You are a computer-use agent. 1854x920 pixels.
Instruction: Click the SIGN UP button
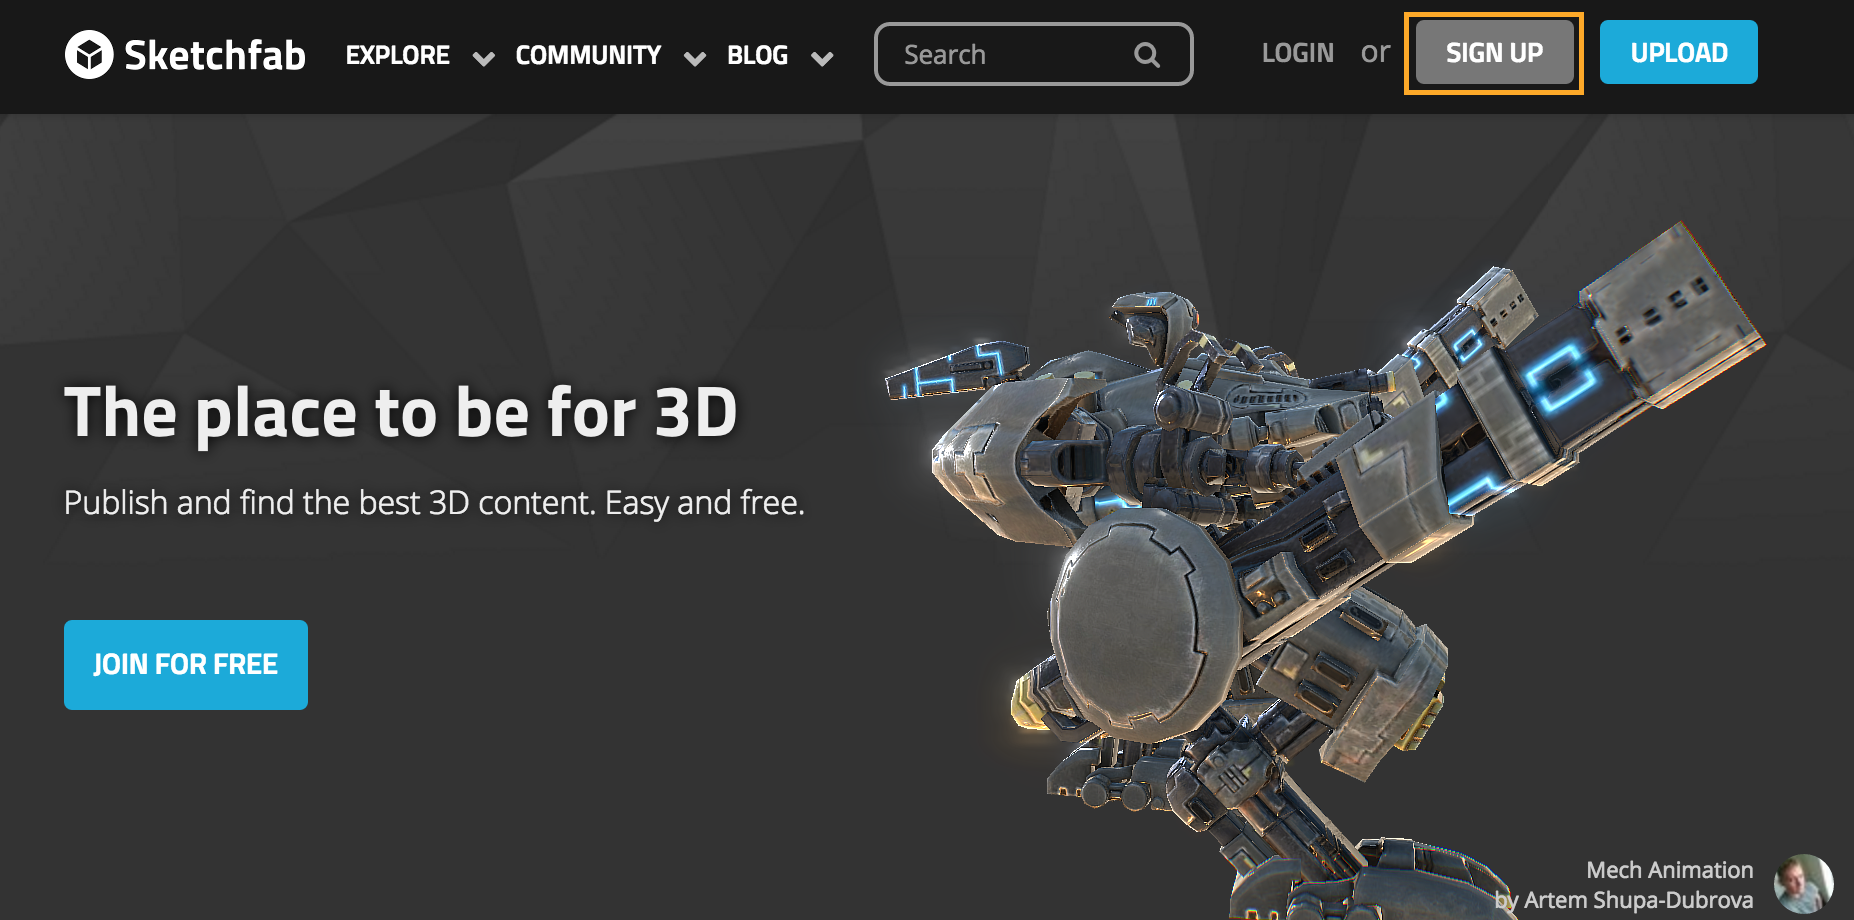coord(1494,53)
